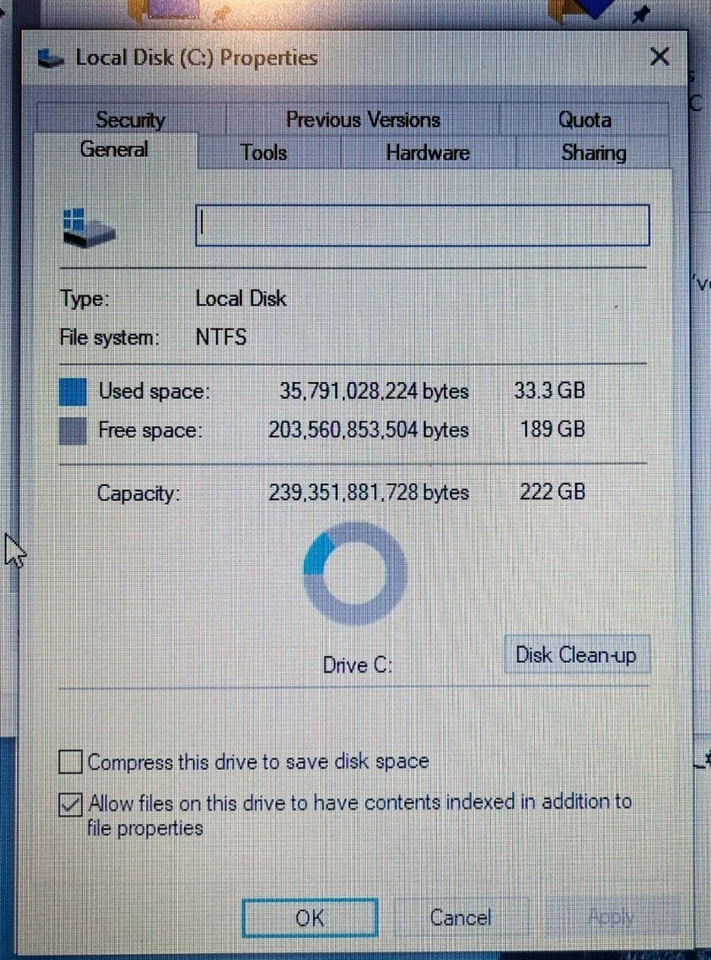The width and height of the screenshot is (711, 960).
Task: Click the '222 GB' capacity value
Action: pos(552,492)
